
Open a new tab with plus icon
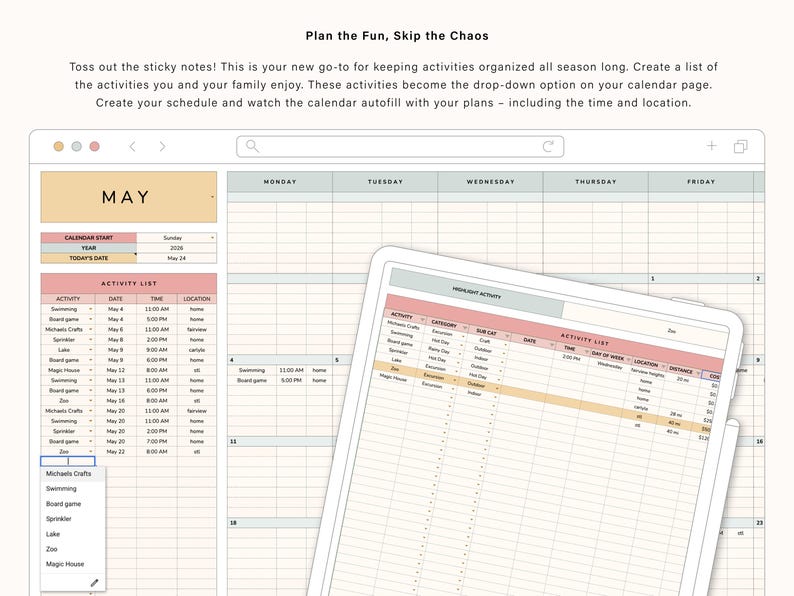click(x=711, y=146)
